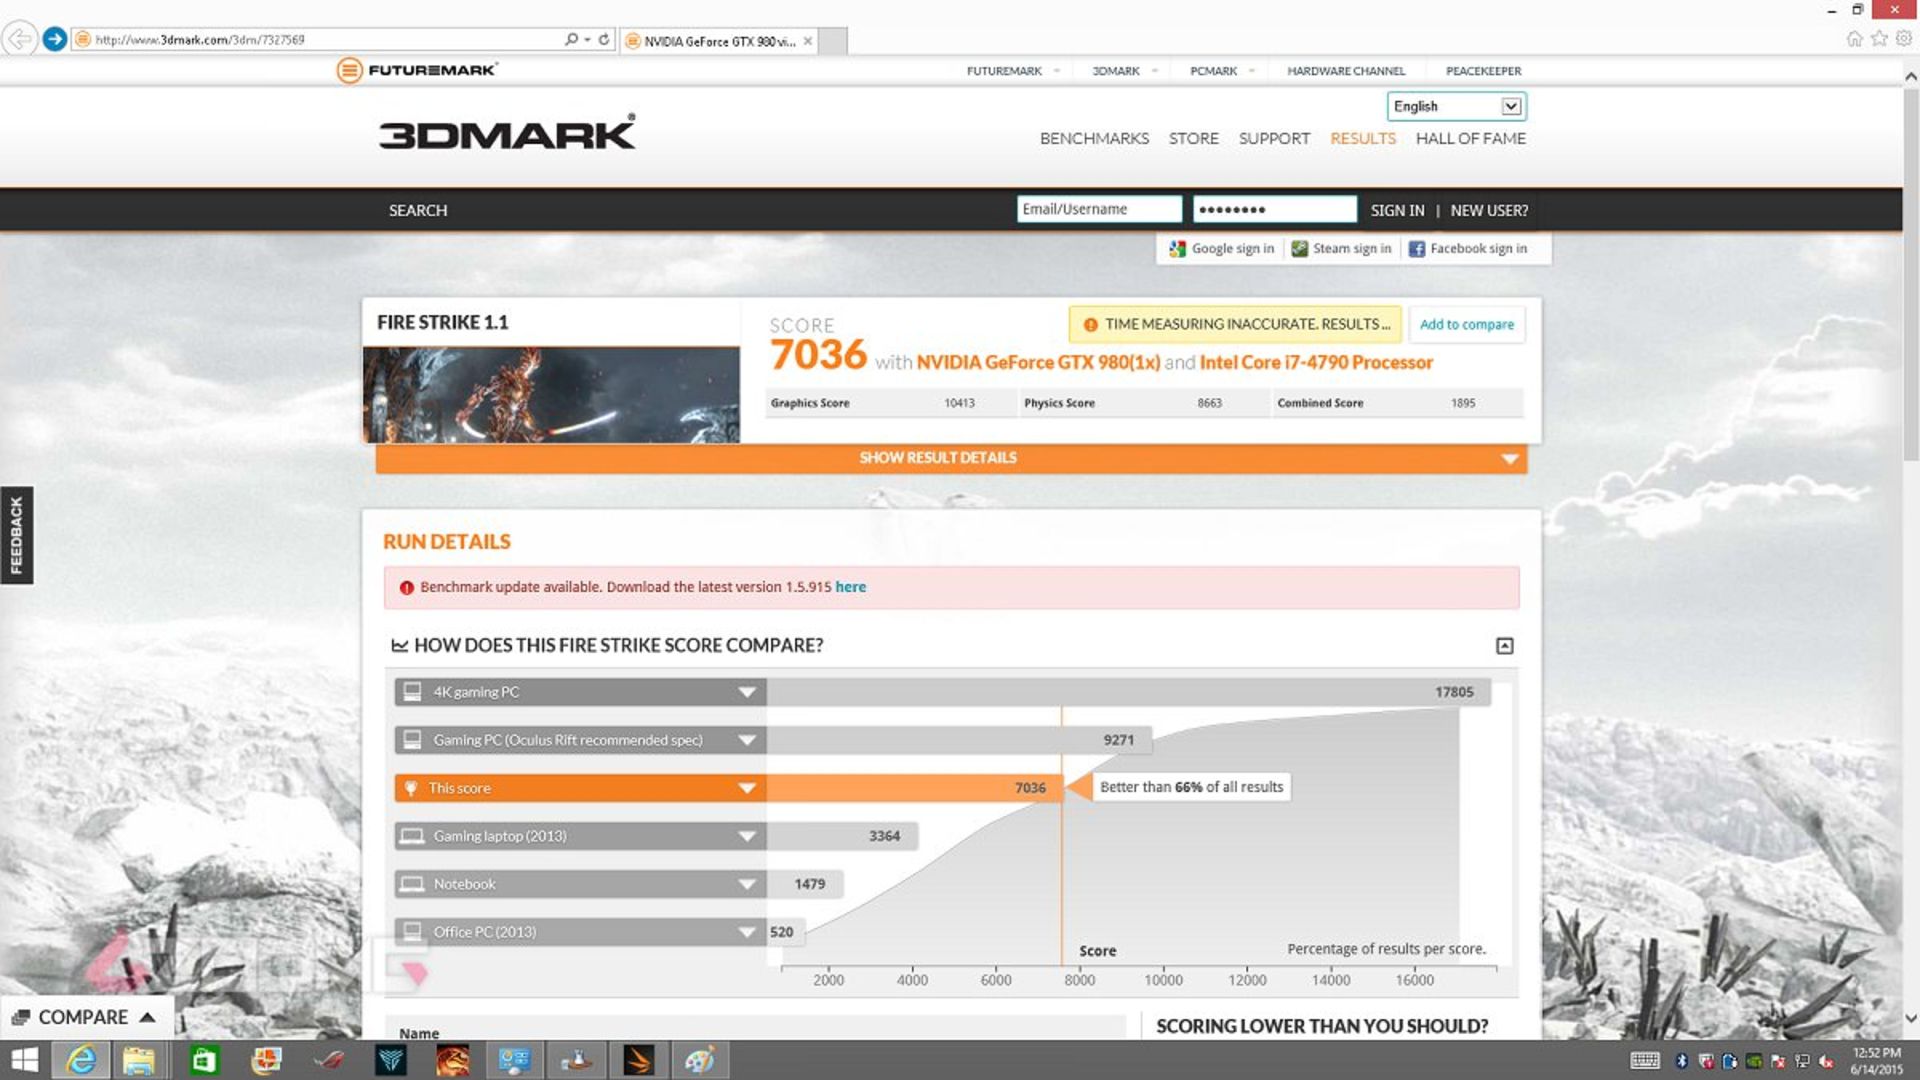Open the Windows Start button
1920x1080 pixels.
[24, 1060]
